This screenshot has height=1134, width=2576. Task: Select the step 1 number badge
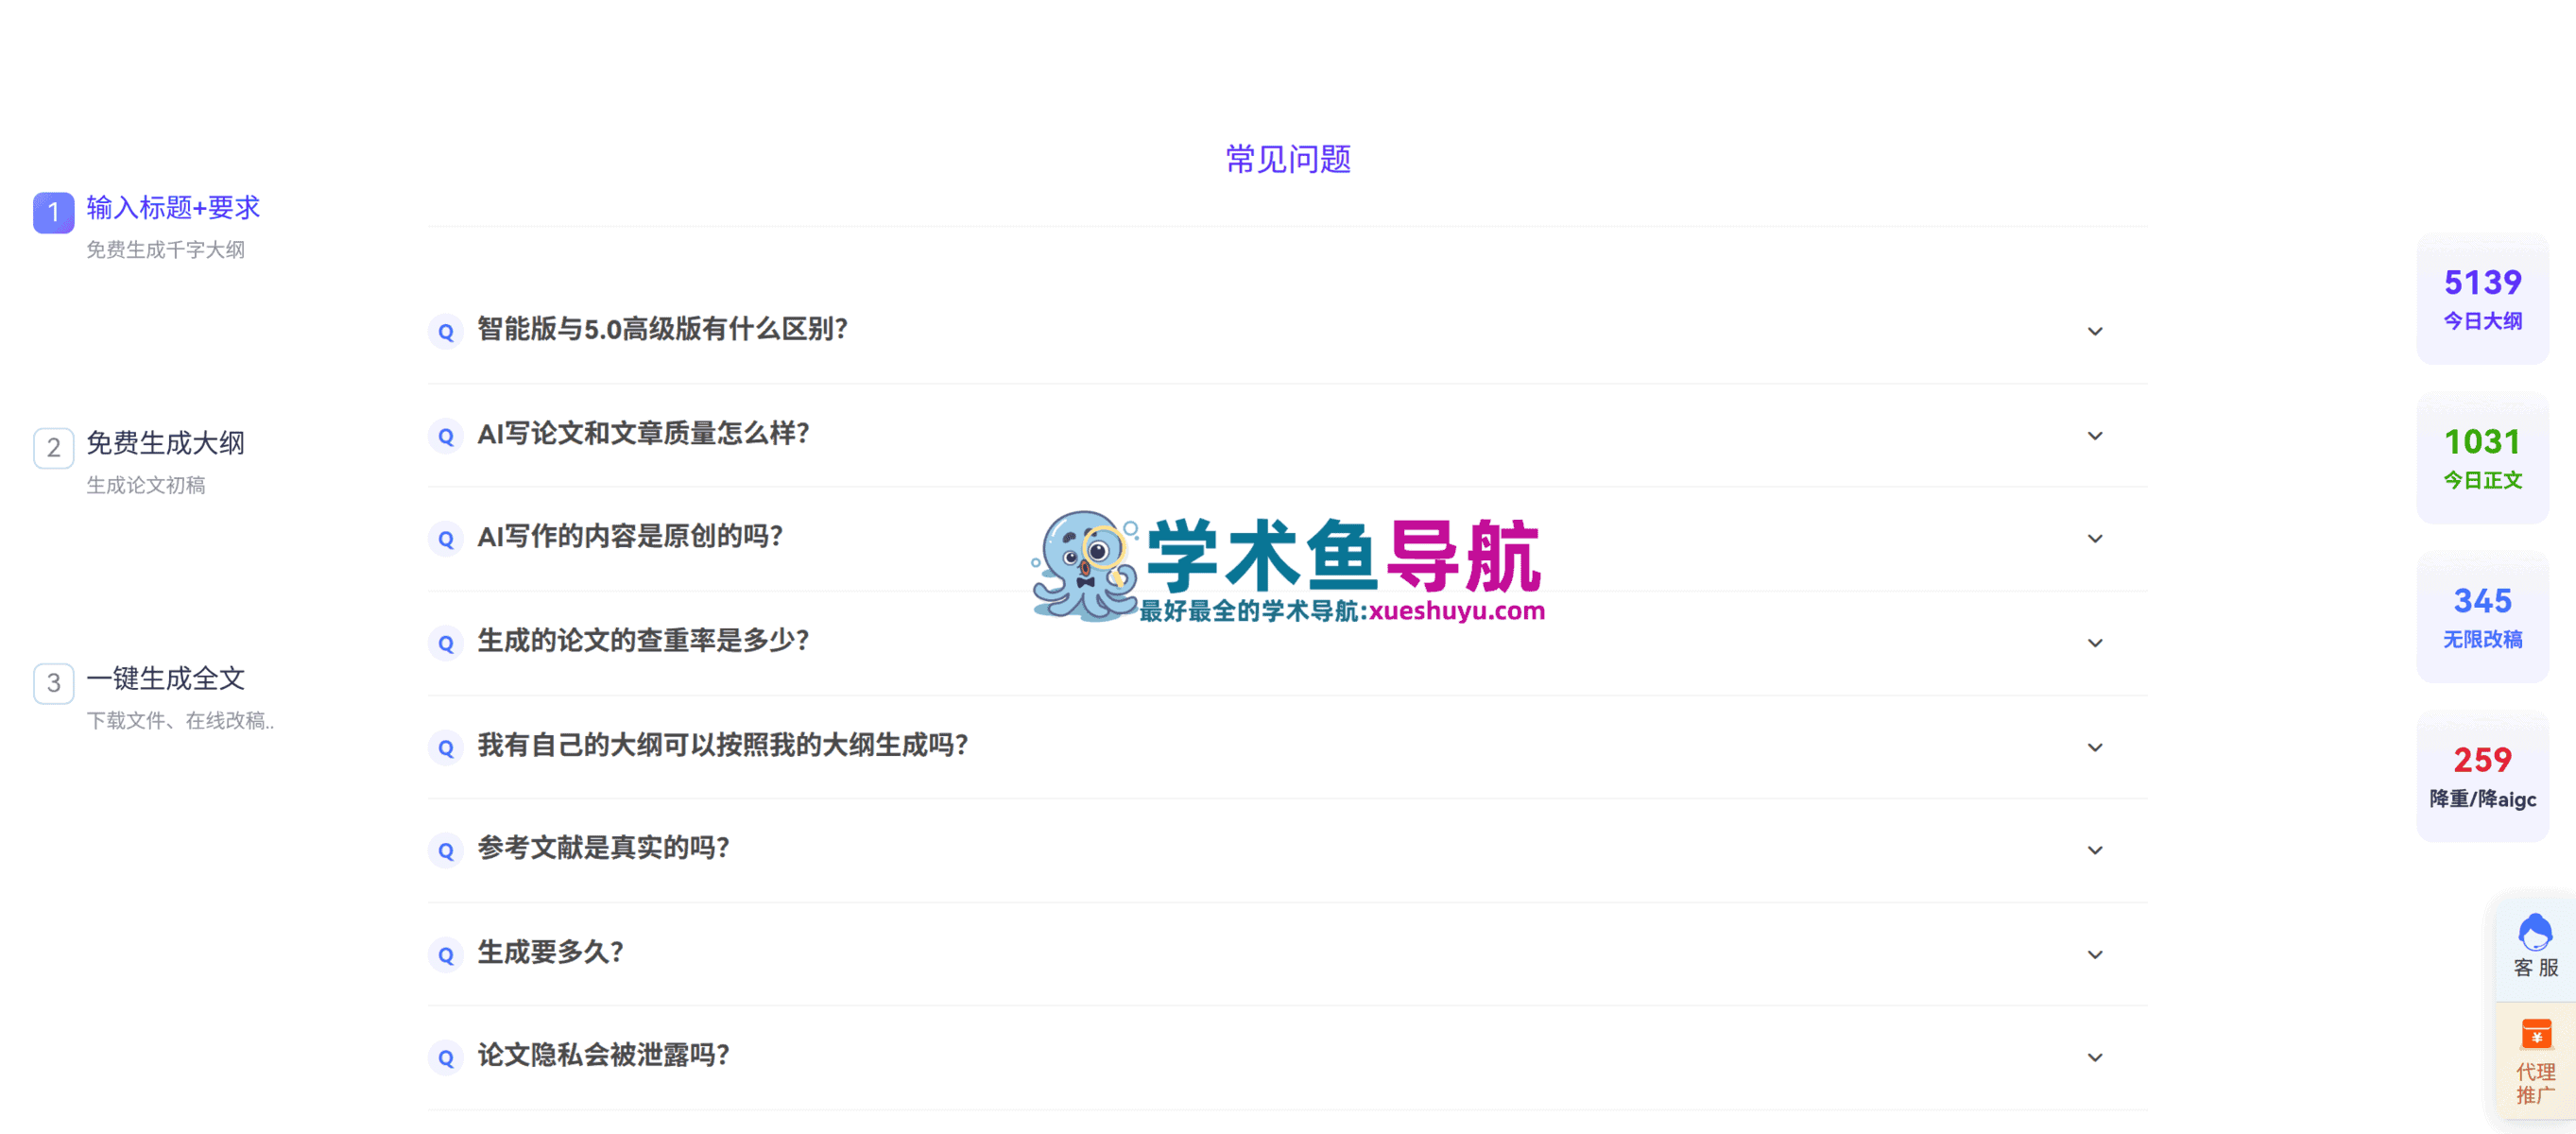coord(54,212)
